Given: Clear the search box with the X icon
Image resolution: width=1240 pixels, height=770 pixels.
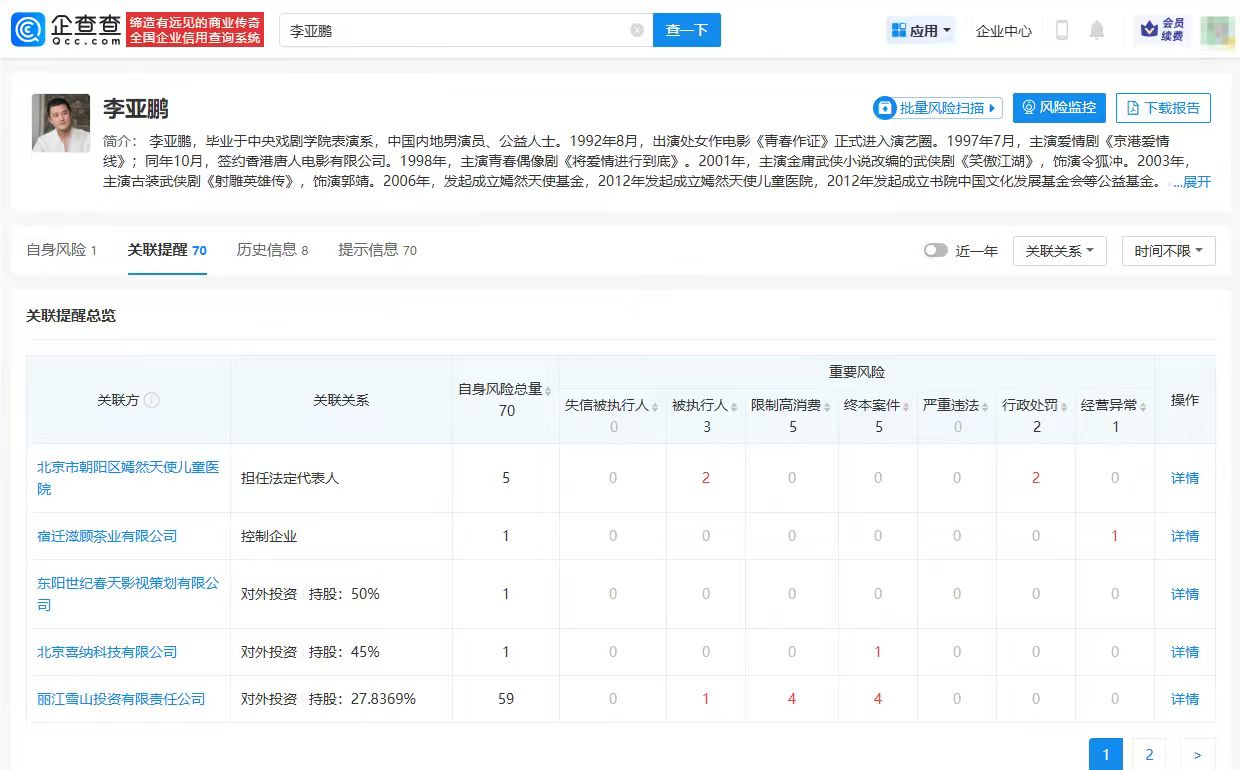Looking at the screenshot, I should [637, 30].
